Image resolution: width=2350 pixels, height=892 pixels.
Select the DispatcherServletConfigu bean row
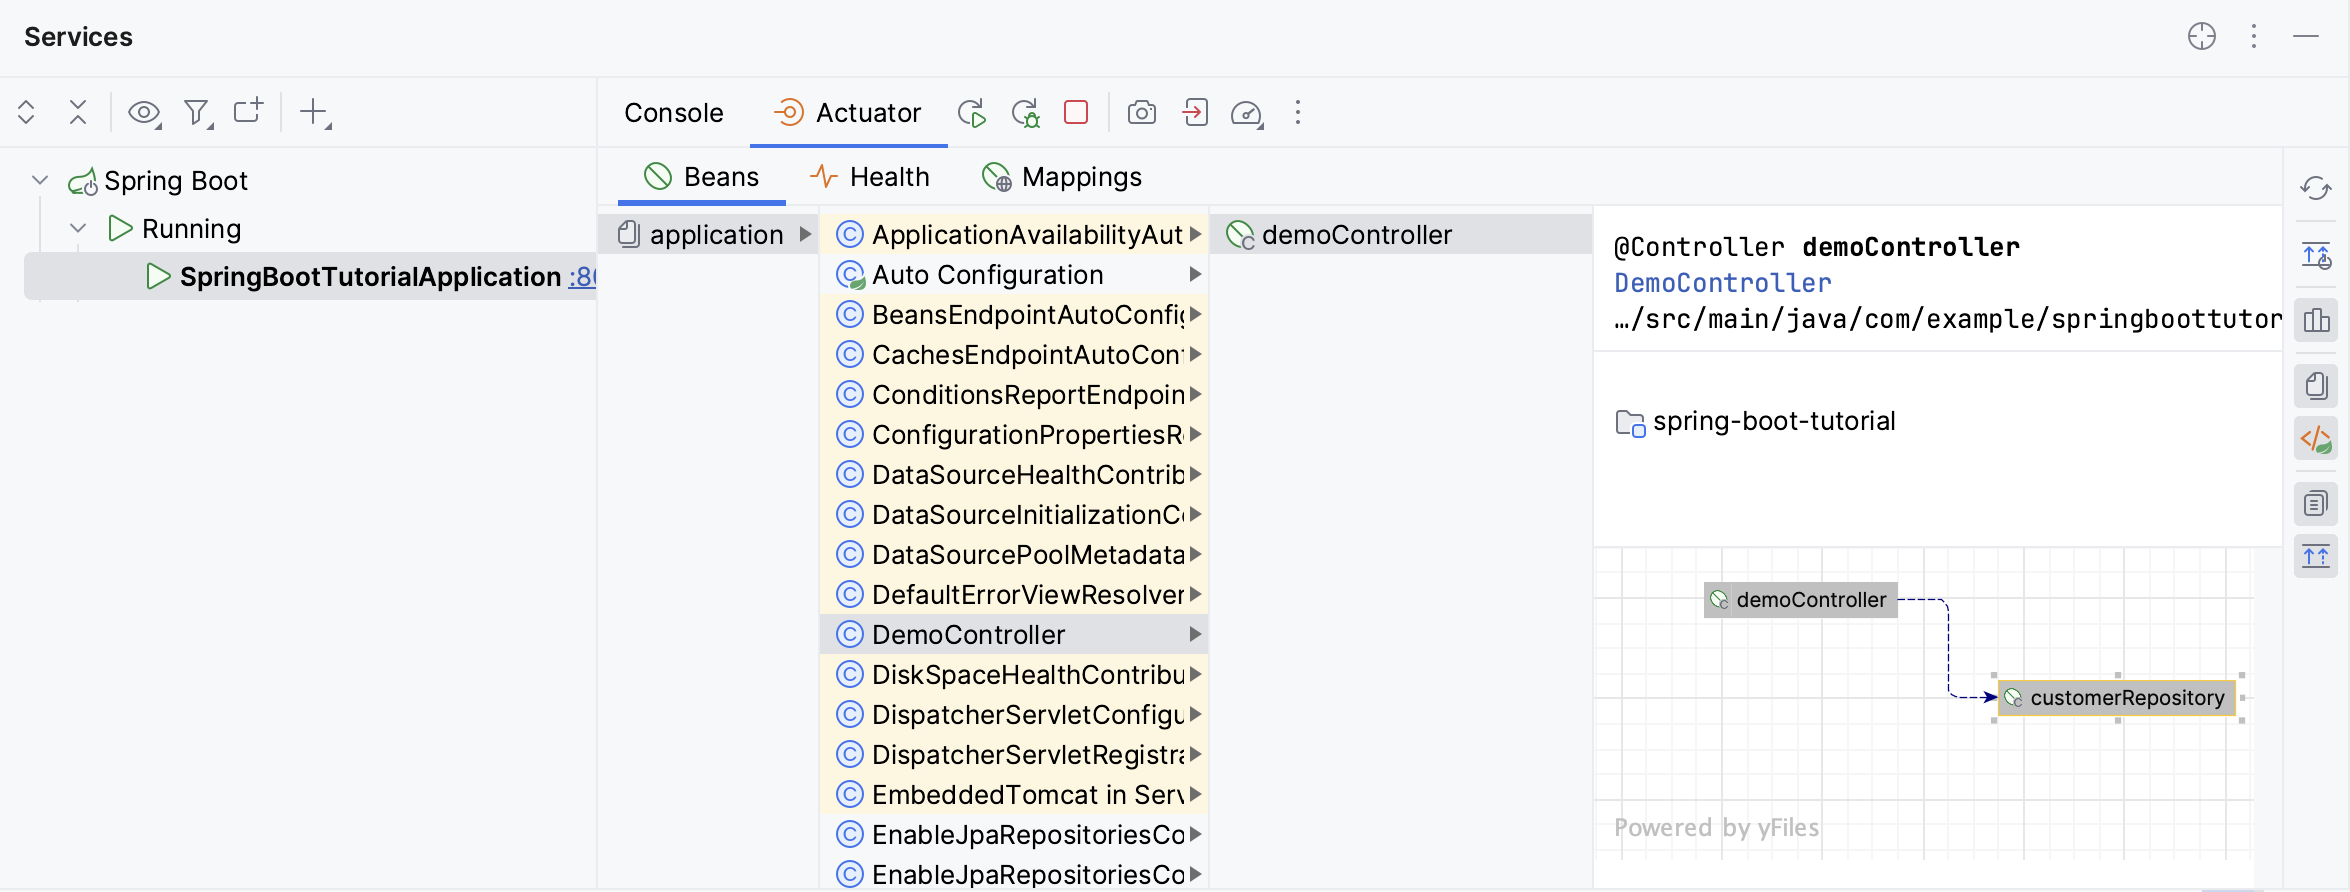(1014, 714)
